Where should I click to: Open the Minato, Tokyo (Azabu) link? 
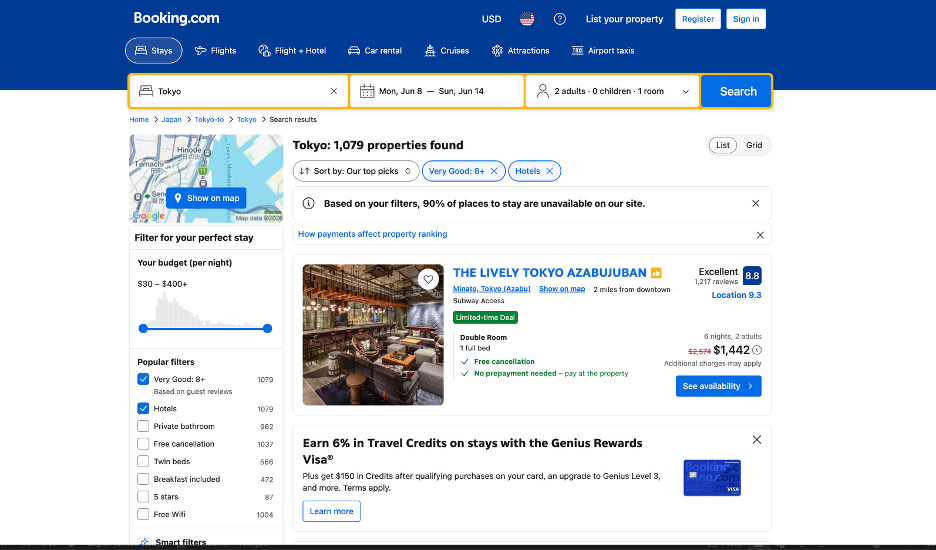coord(491,289)
